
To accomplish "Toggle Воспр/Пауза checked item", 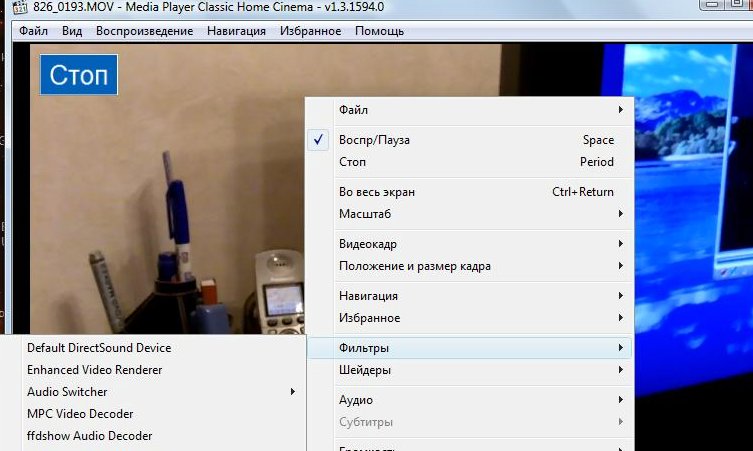I will 470,140.
